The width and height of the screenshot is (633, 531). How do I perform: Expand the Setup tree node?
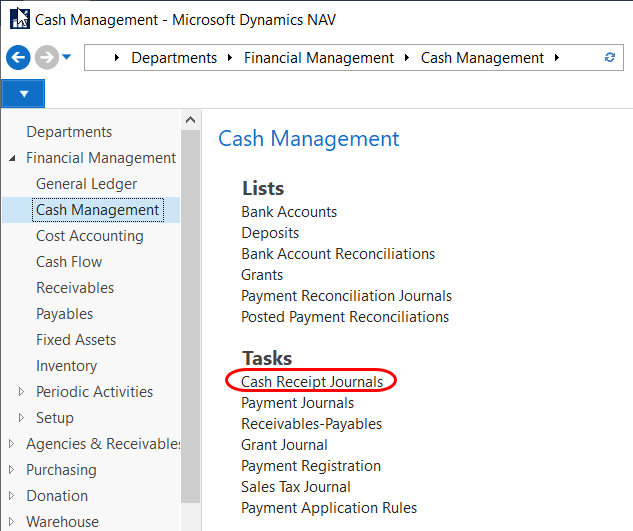(22, 418)
